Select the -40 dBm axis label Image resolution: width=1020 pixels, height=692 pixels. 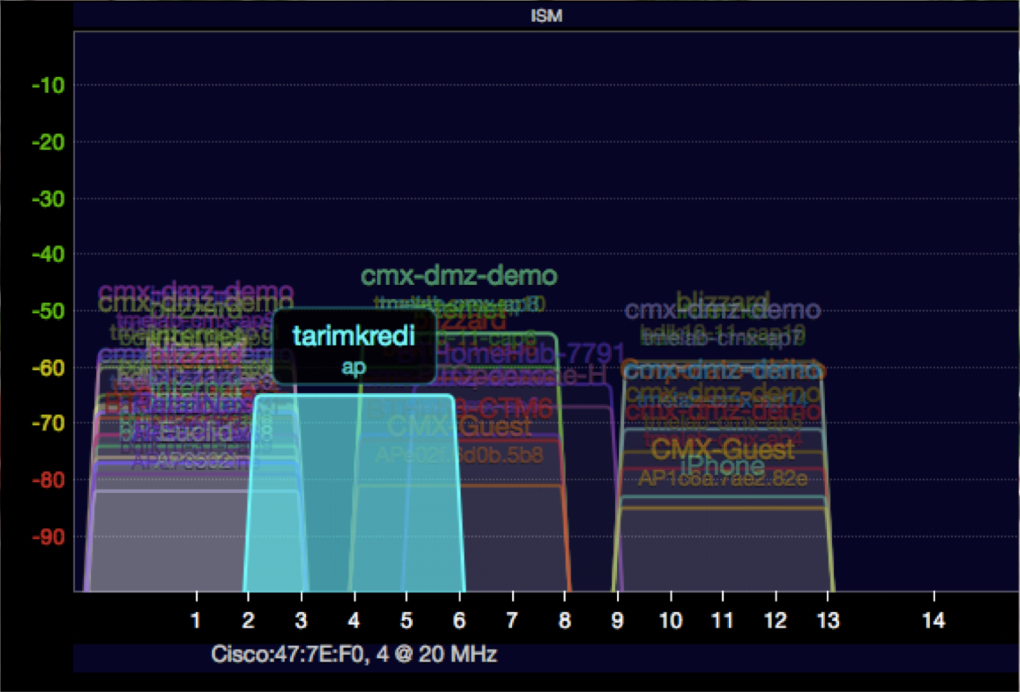coord(49,254)
